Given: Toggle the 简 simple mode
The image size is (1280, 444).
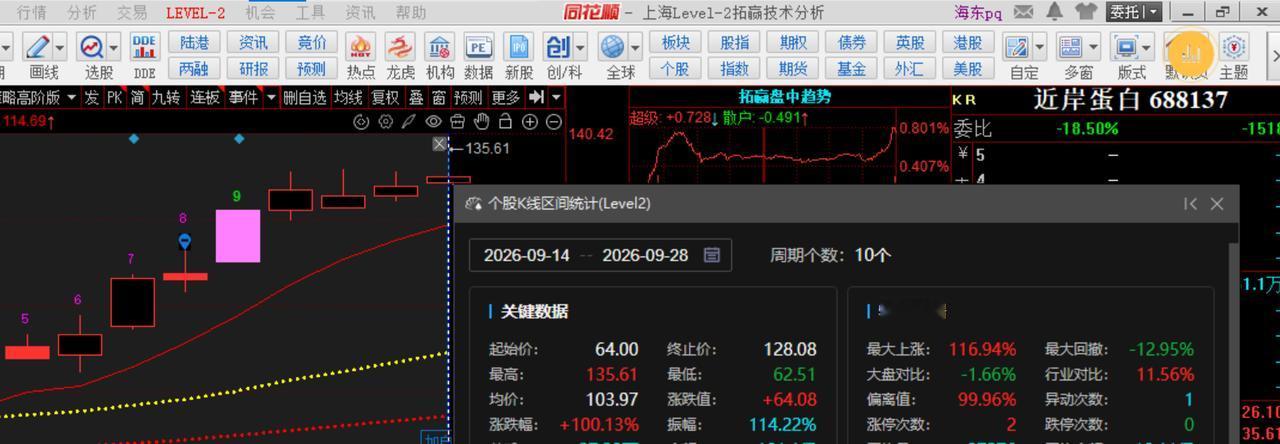Looking at the screenshot, I should click(x=137, y=97).
